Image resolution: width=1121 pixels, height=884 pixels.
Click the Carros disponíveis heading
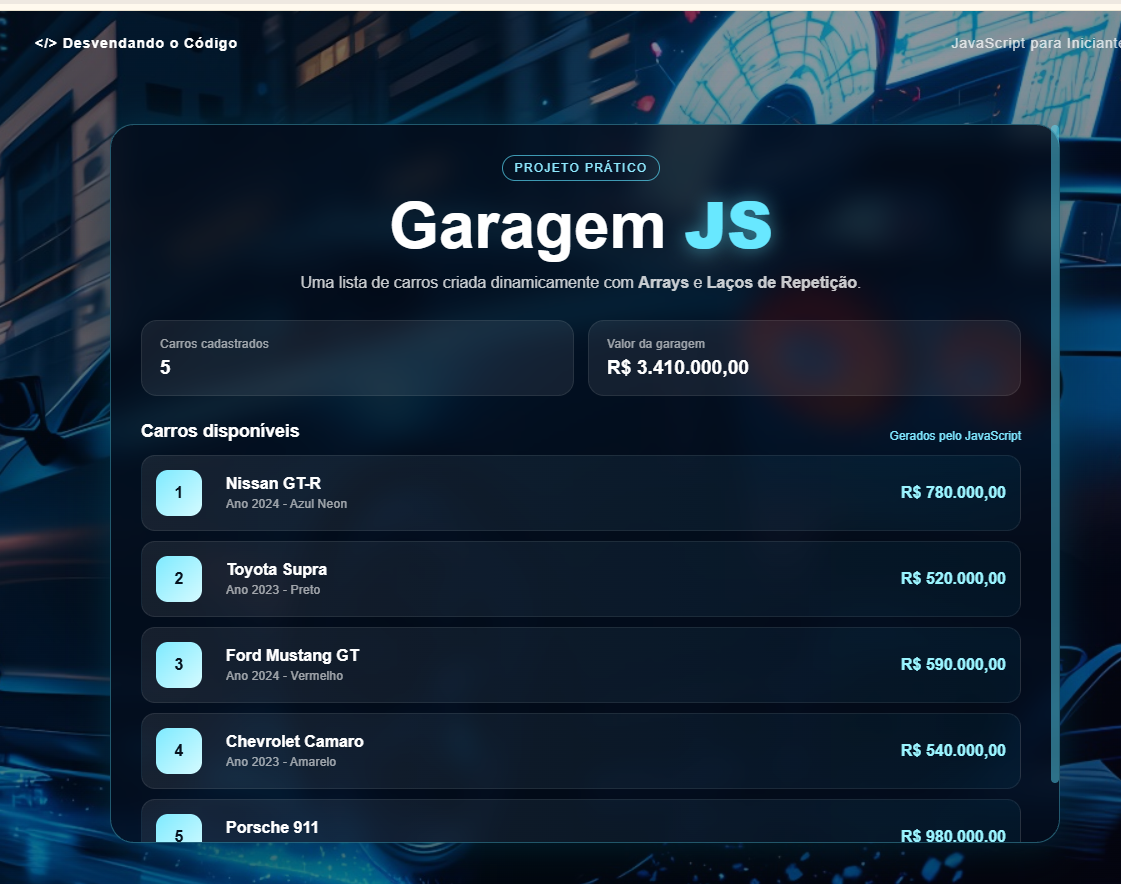(220, 431)
